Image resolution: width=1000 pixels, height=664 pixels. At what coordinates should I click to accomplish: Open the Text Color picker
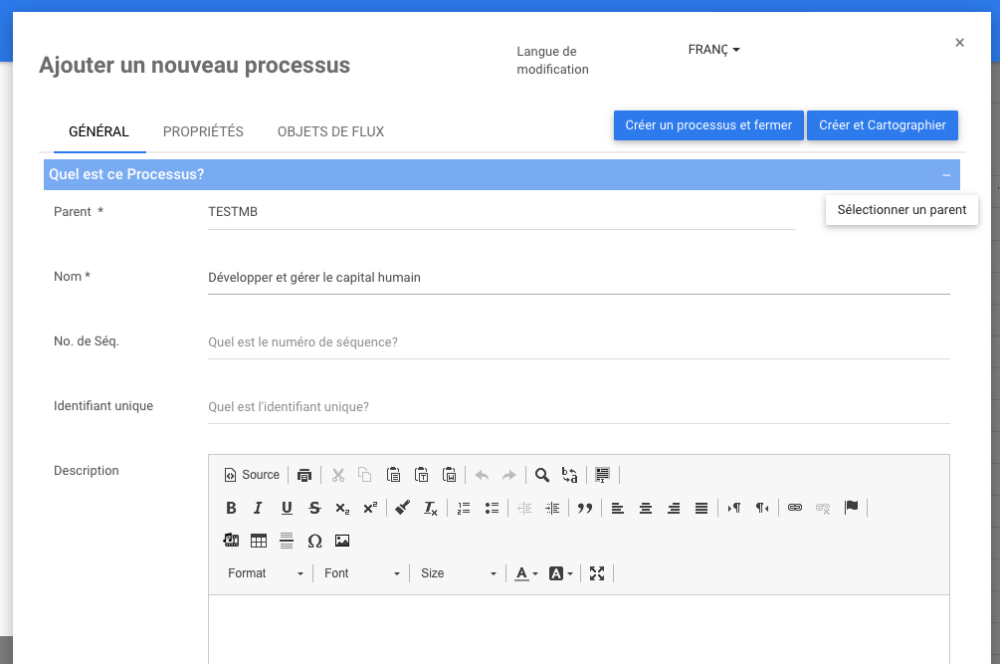(x=526, y=573)
